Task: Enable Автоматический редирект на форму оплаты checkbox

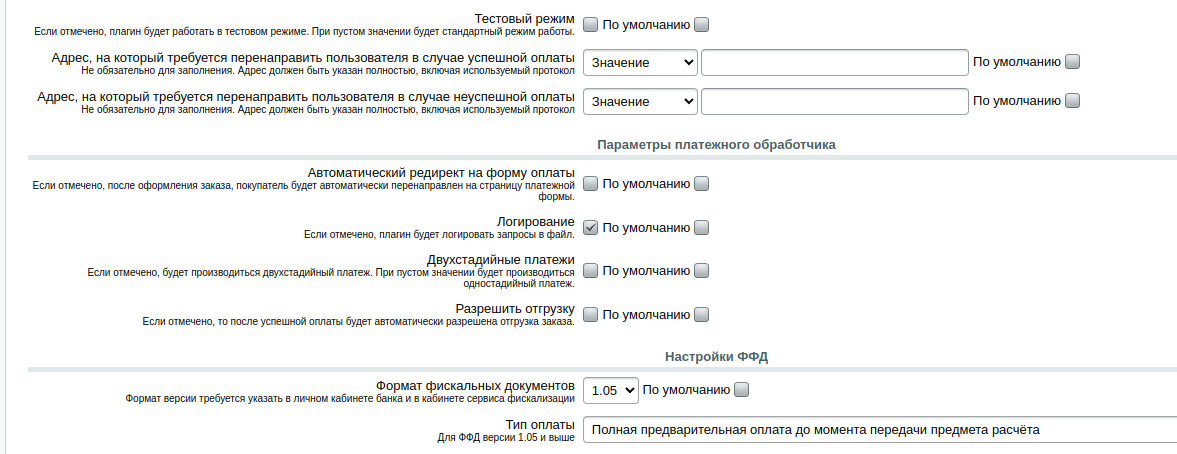Action: [x=591, y=184]
